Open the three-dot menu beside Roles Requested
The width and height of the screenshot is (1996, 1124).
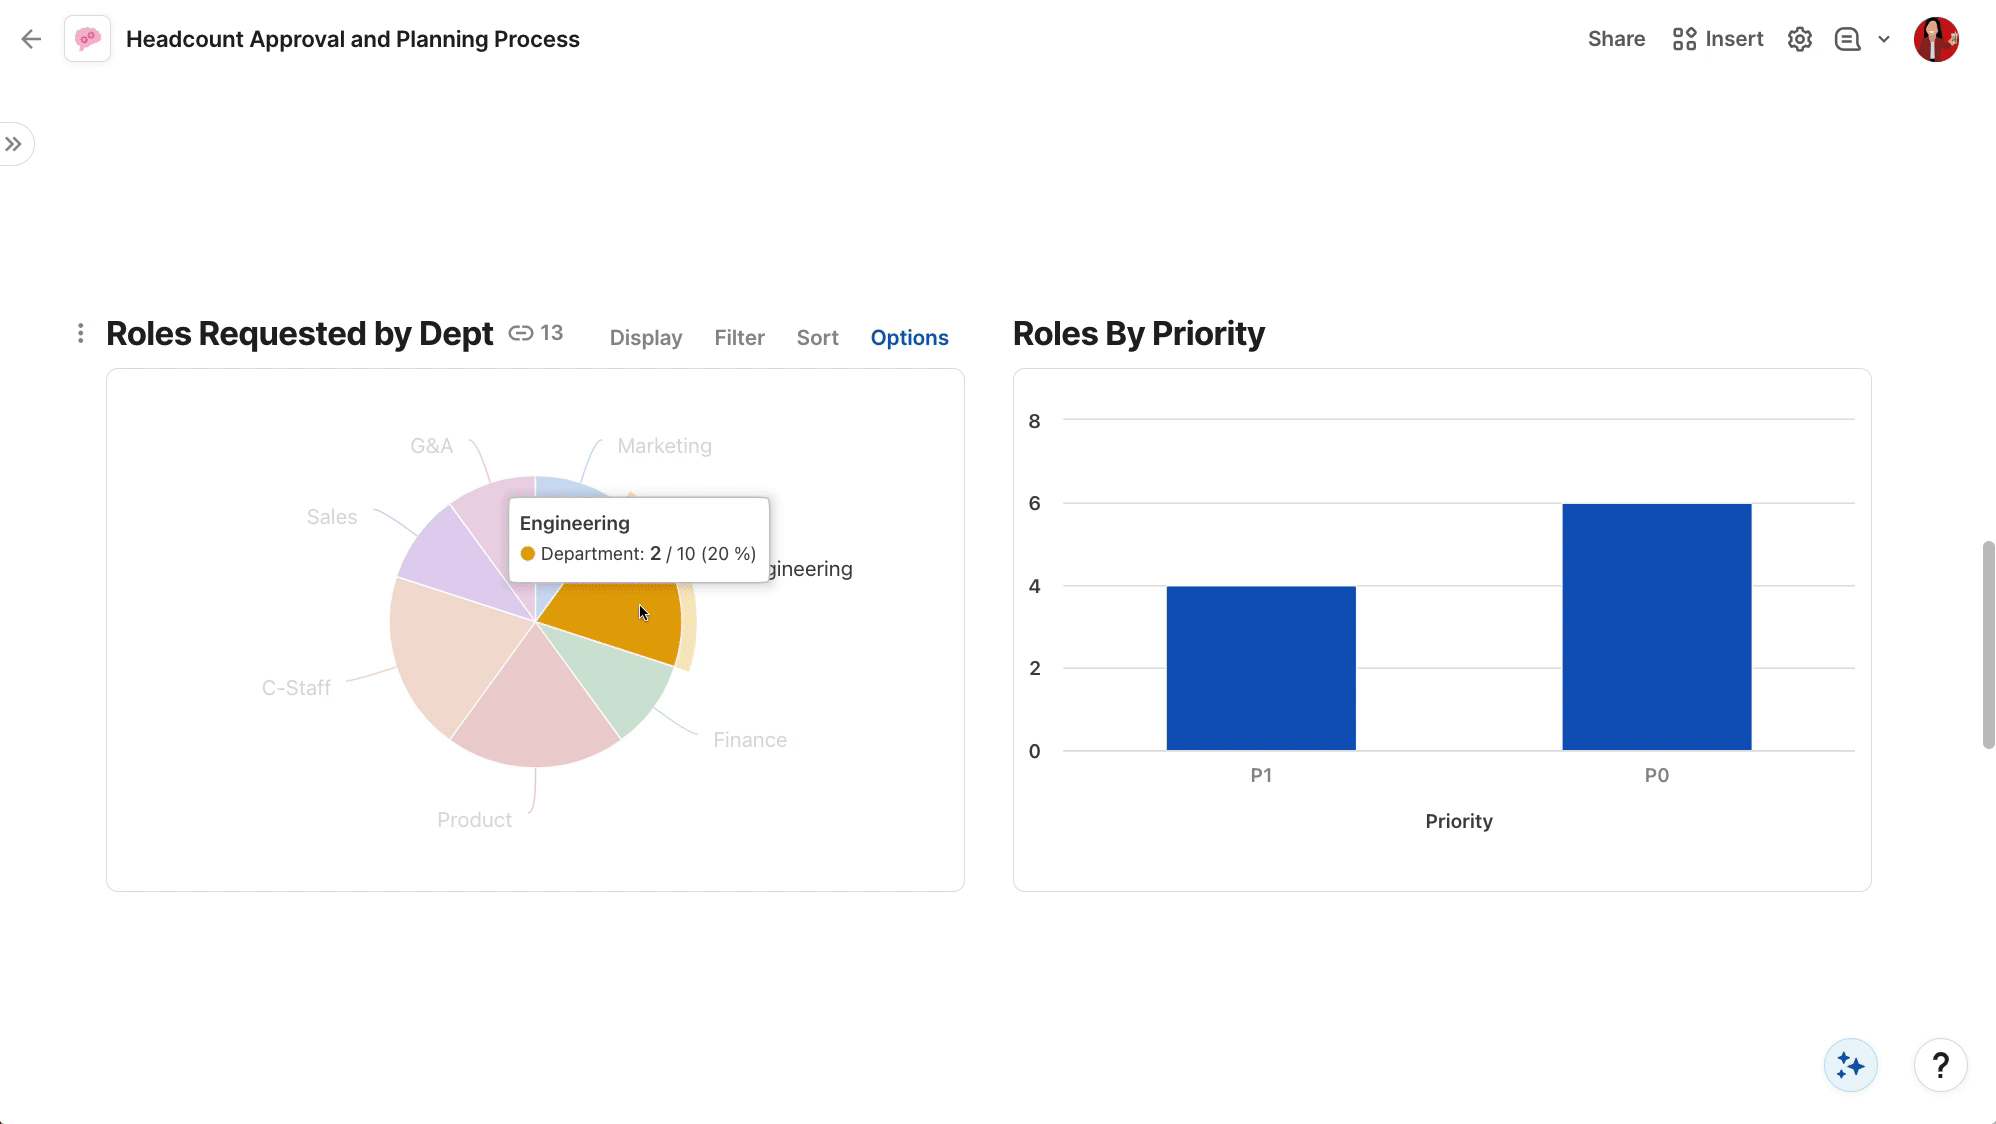click(x=80, y=333)
